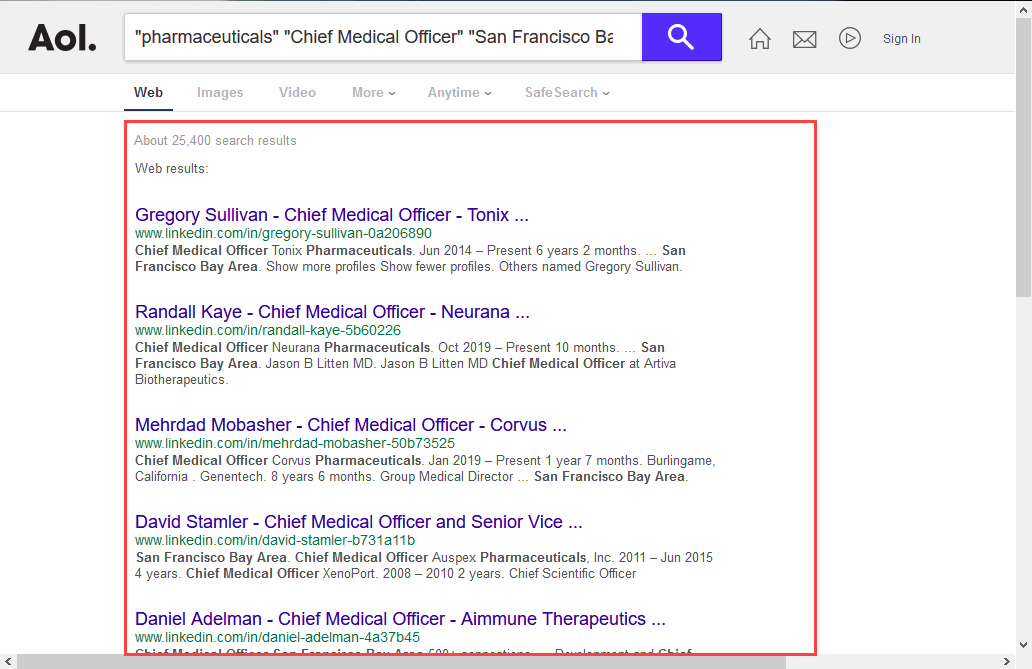Click the daniel-adelman-4a37b45 LinkedIn URL
This screenshot has height=669, width=1032.
[277, 637]
